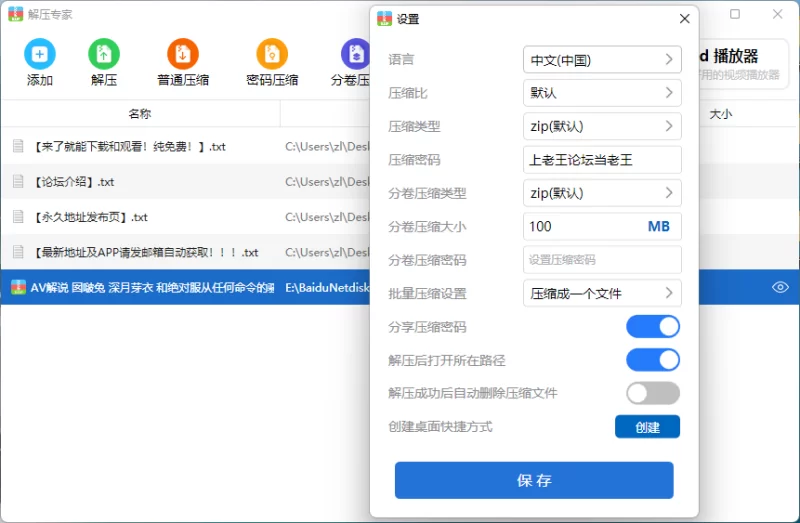Open the 批量压缩设置 dropdown
This screenshot has width=800, height=523.
click(x=602, y=293)
